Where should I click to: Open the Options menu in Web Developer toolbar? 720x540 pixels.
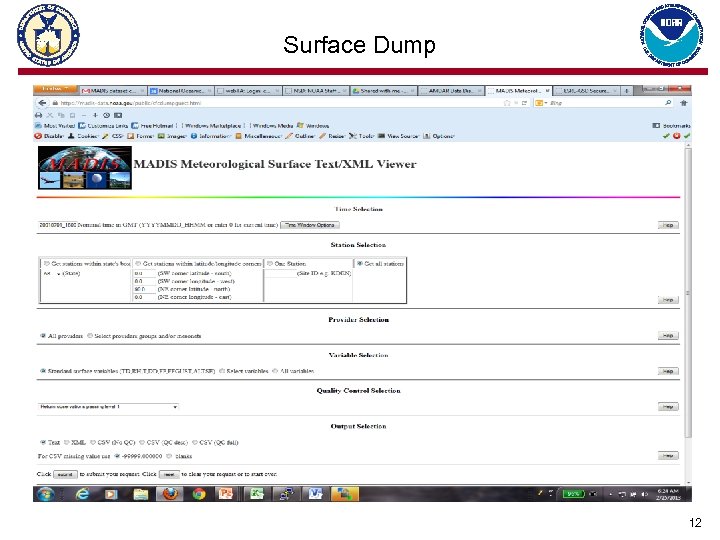click(439, 136)
